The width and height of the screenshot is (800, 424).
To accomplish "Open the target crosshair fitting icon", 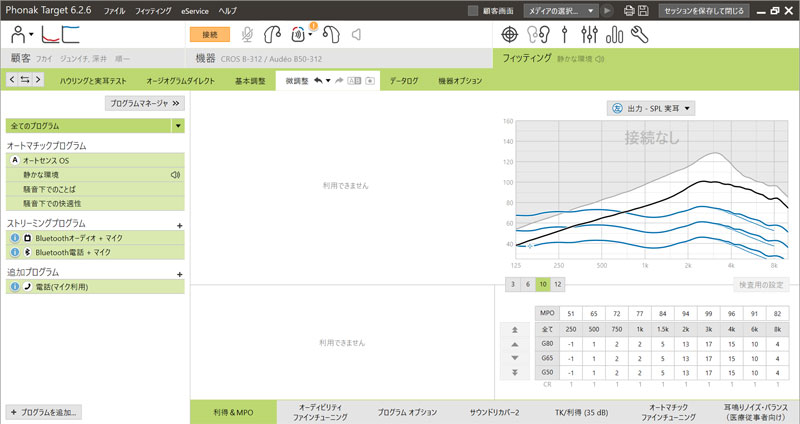I will pyautogui.click(x=510, y=35).
